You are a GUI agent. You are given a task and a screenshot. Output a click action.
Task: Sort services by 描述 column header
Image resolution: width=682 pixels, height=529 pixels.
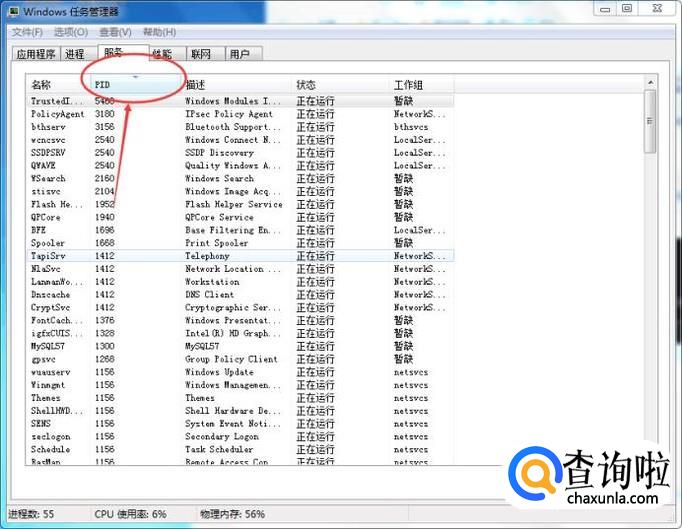236,85
